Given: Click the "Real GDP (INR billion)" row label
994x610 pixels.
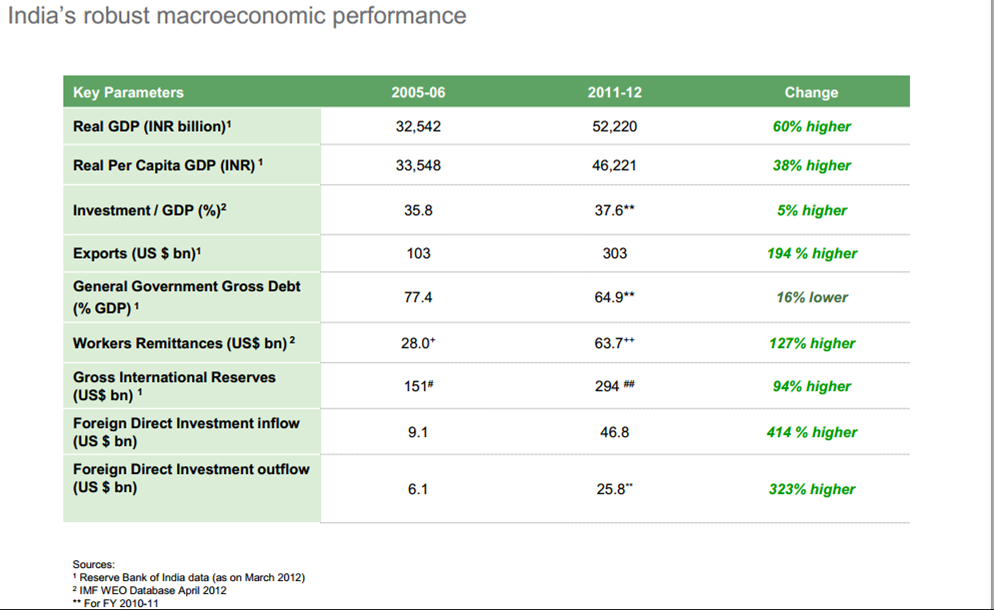Looking at the screenshot, I should click(152, 126).
